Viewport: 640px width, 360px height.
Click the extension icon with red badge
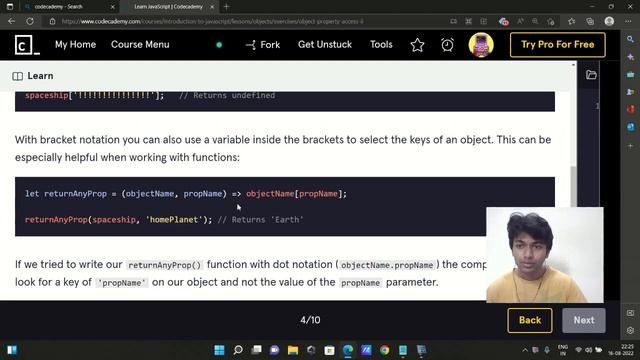[503, 21]
